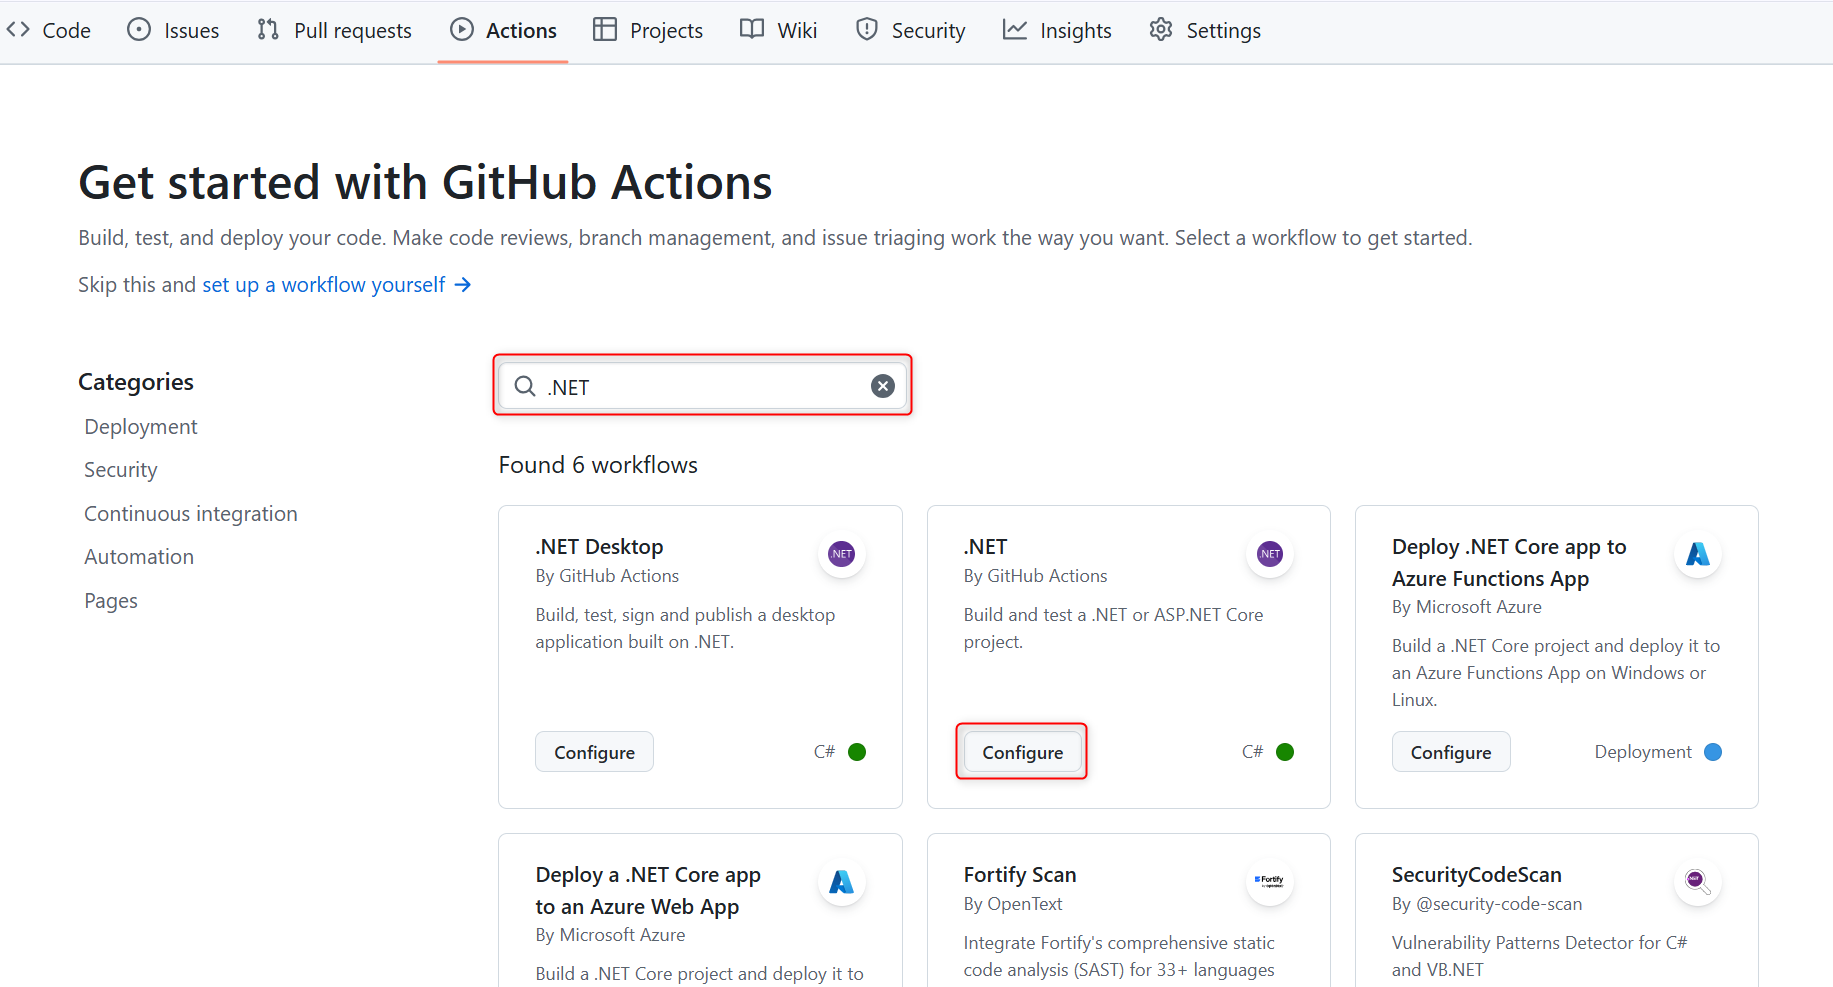
Task: Open the Projects board icon
Action: pyautogui.click(x=605, y=30)
